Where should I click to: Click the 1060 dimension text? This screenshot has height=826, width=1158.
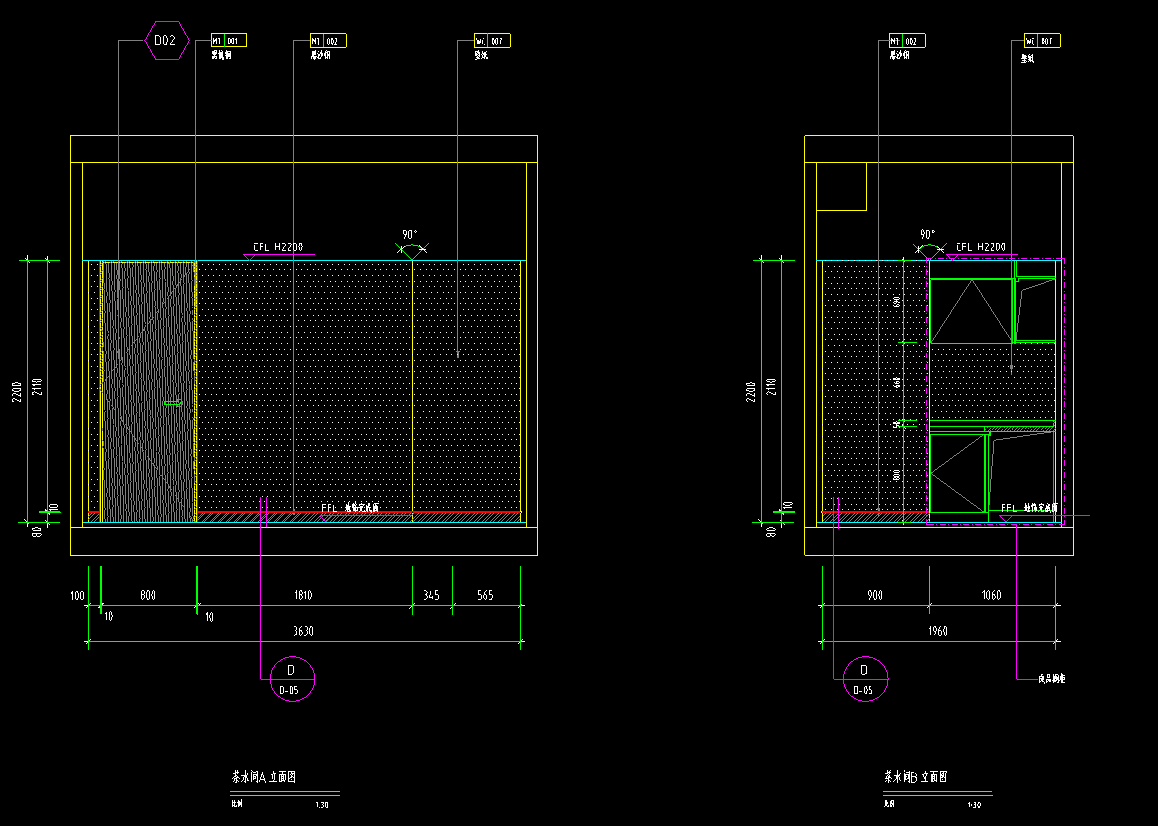991,595
